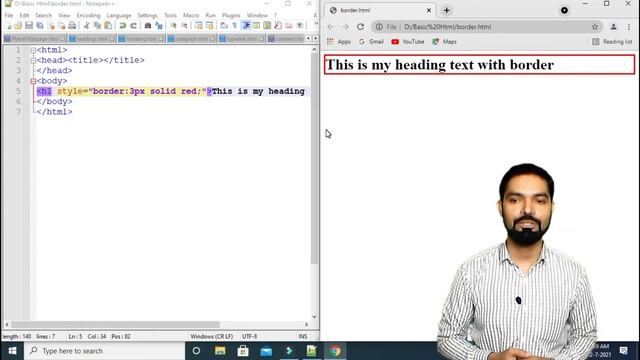
Task: Open the Search menu
Action: 43,15
